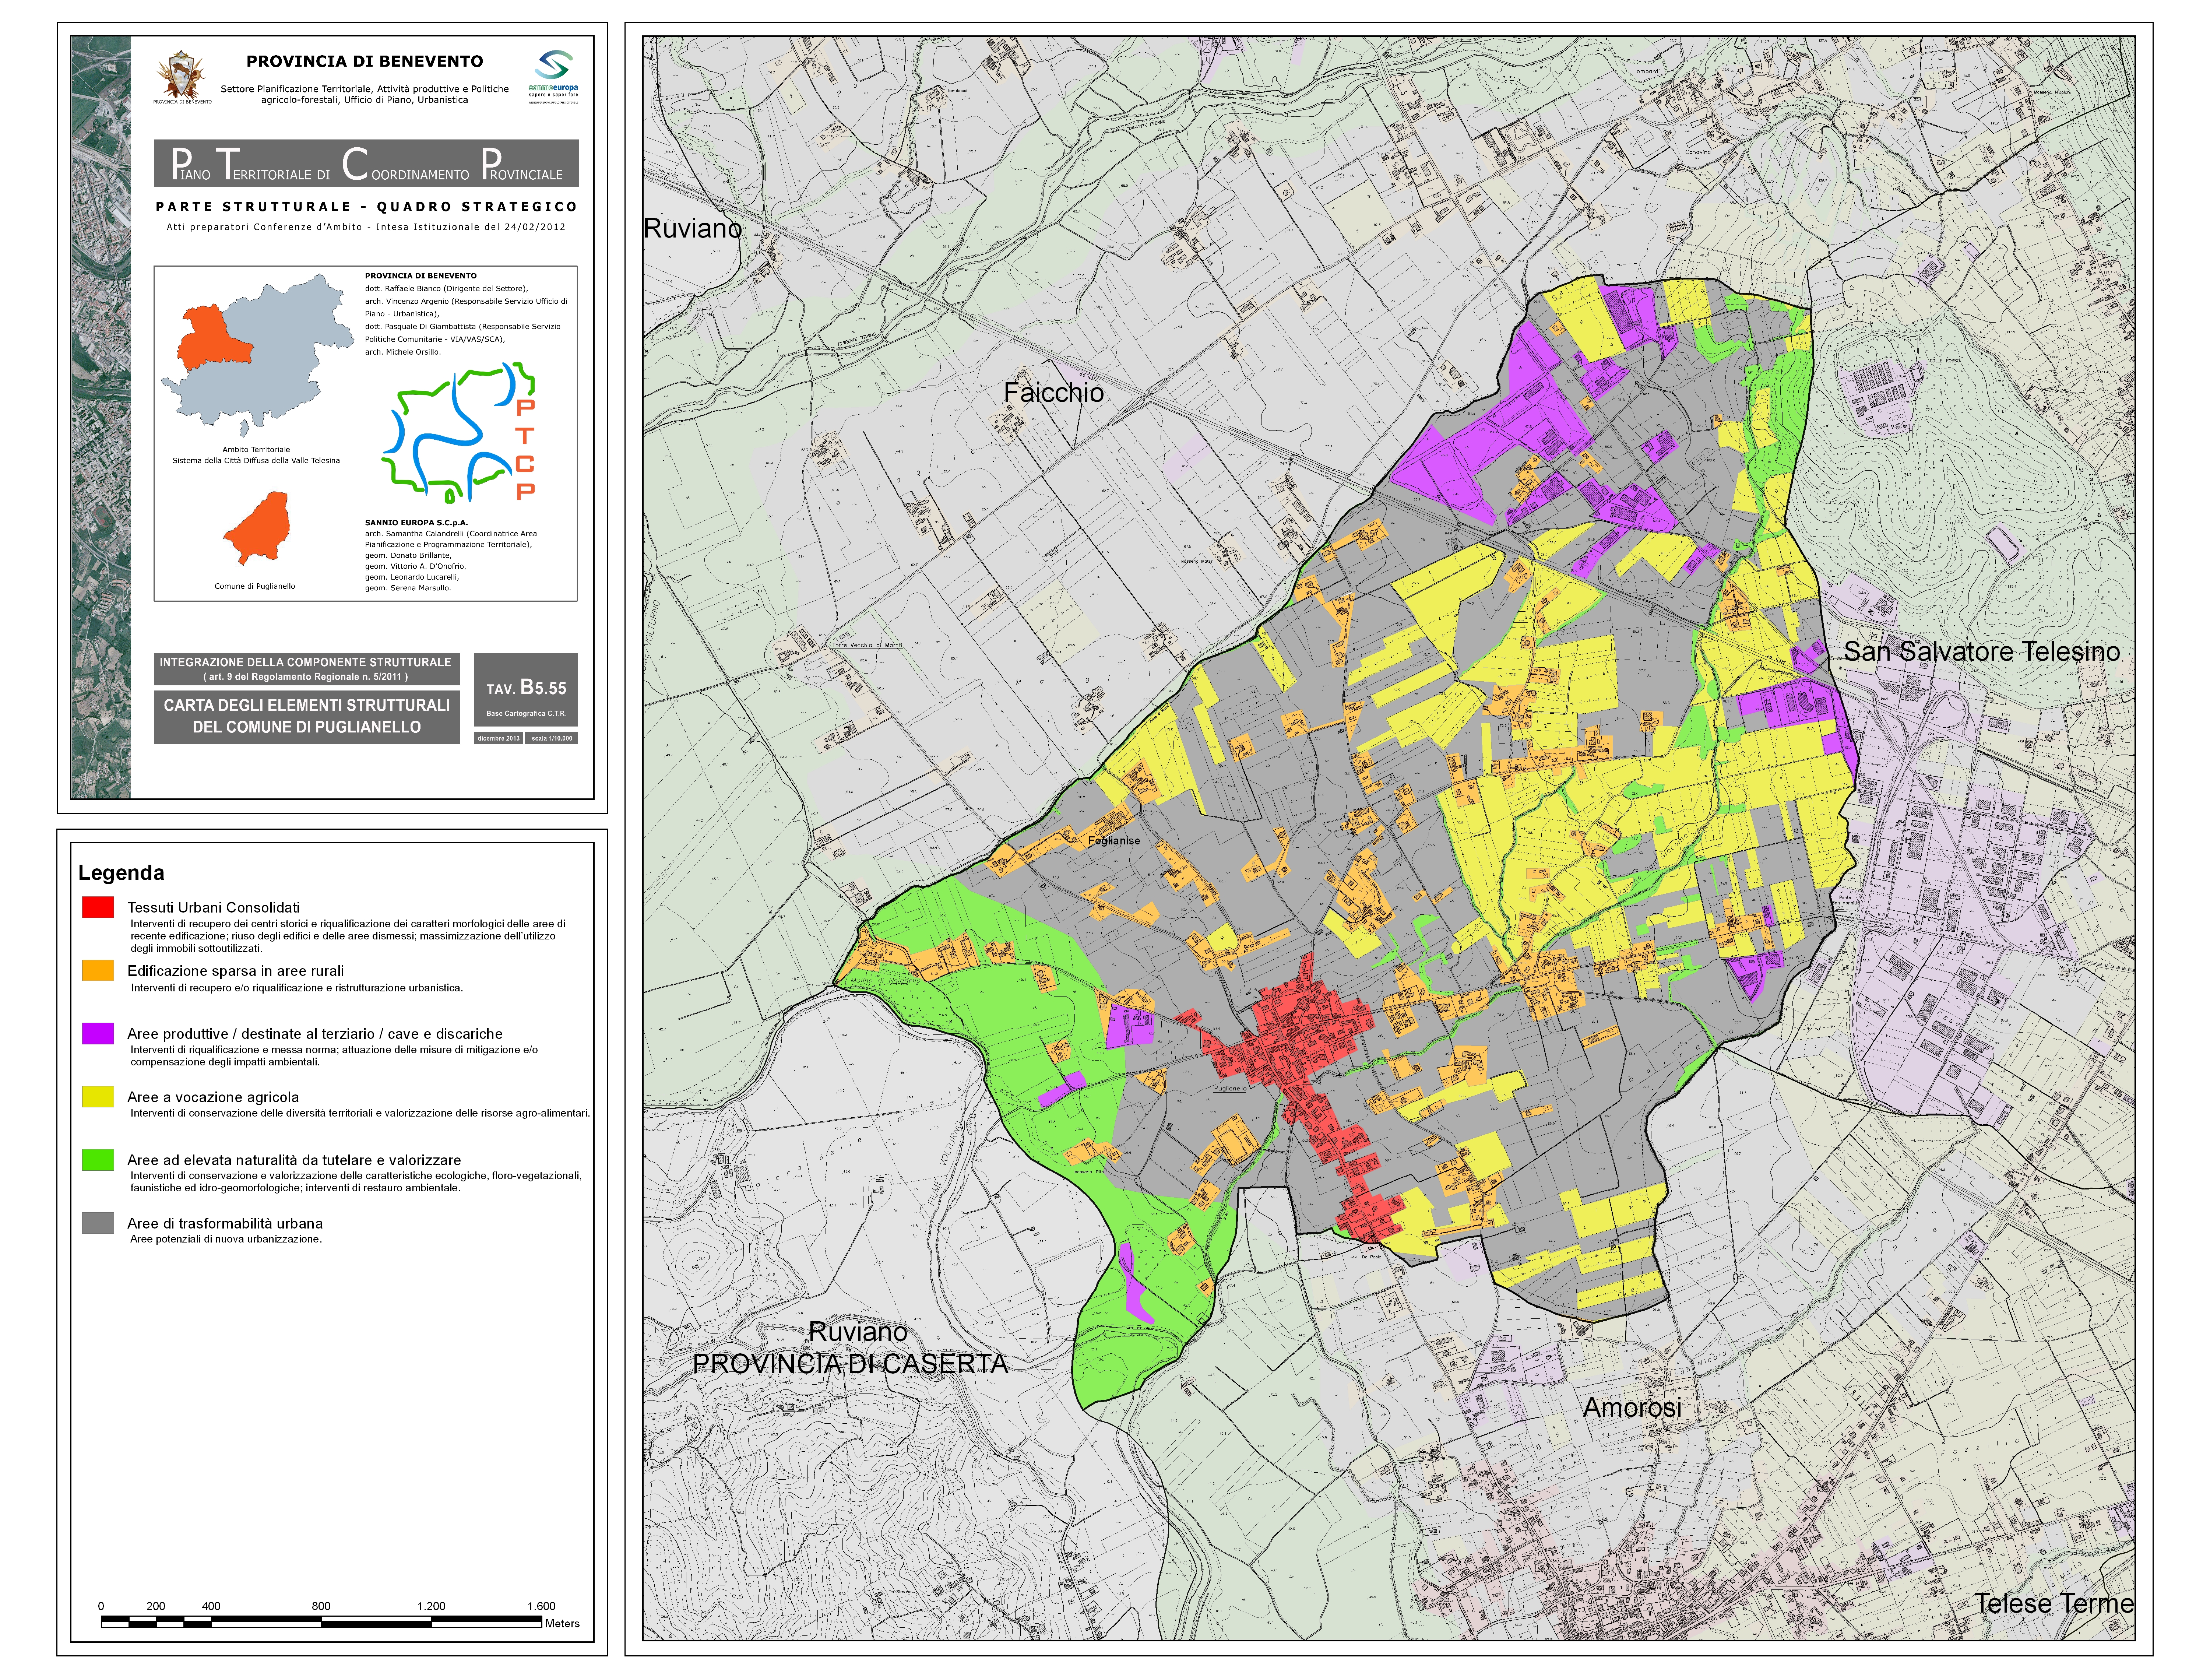Click the 'Foglianise' locality label on map
2203x1680 pixels.
coord(1114,841)
